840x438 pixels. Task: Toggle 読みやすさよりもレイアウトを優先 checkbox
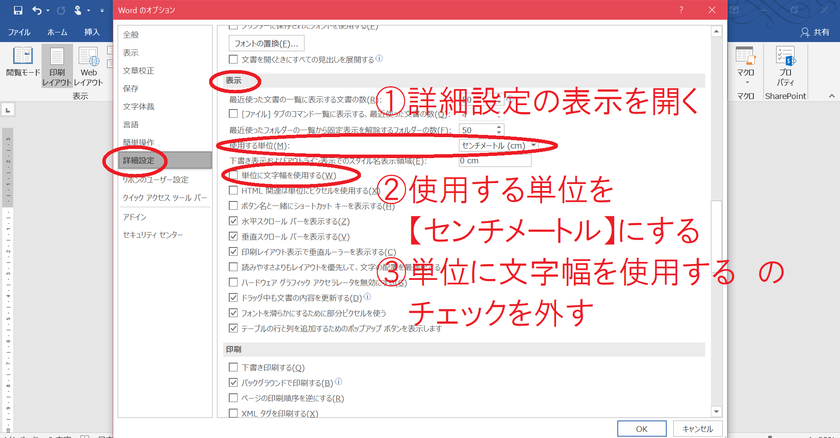coord(233,267)
